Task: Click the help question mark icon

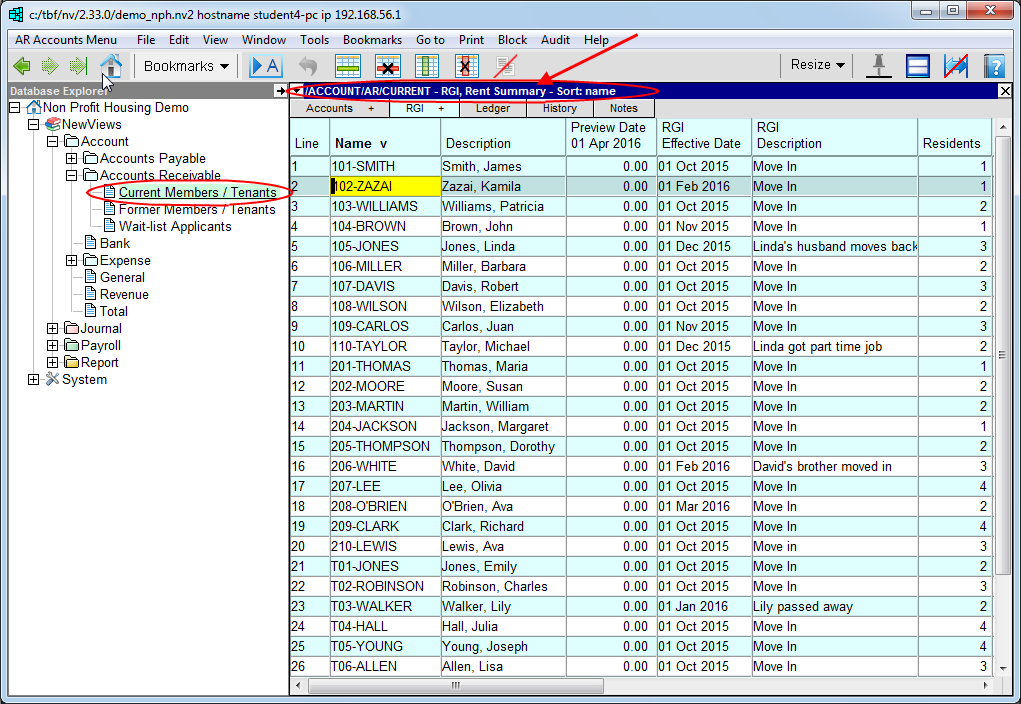Action: click(993, 66)
